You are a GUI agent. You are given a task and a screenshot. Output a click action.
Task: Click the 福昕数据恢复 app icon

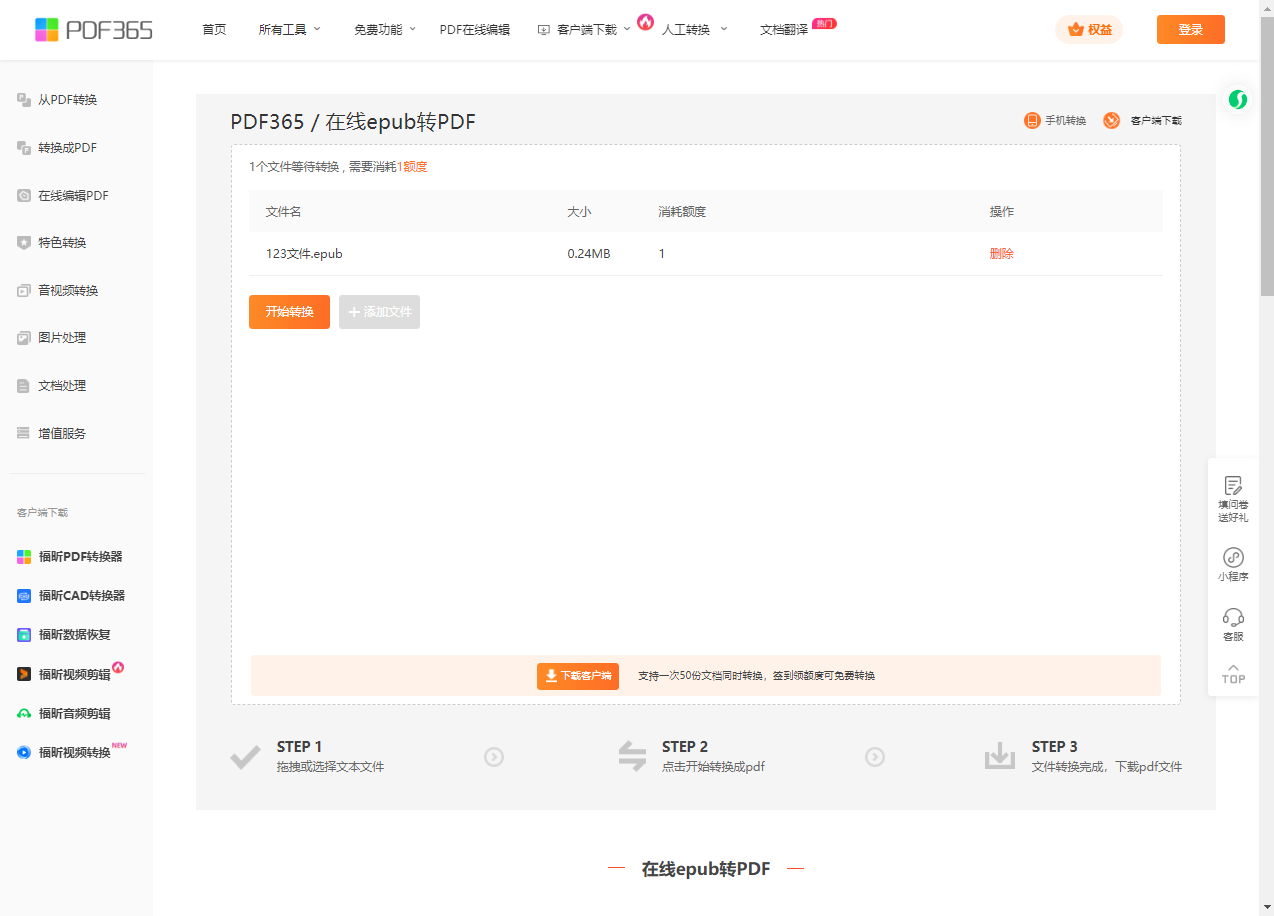[24, 635]
